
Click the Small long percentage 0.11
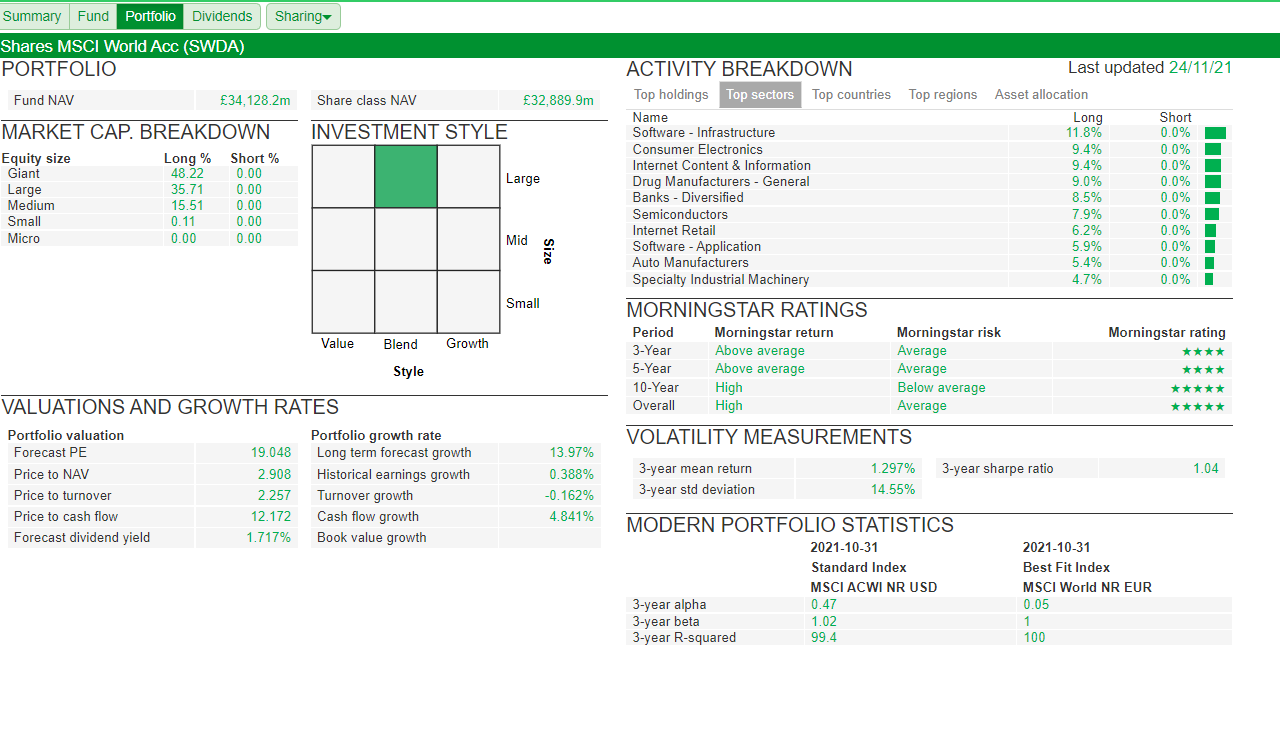(183, 221)
